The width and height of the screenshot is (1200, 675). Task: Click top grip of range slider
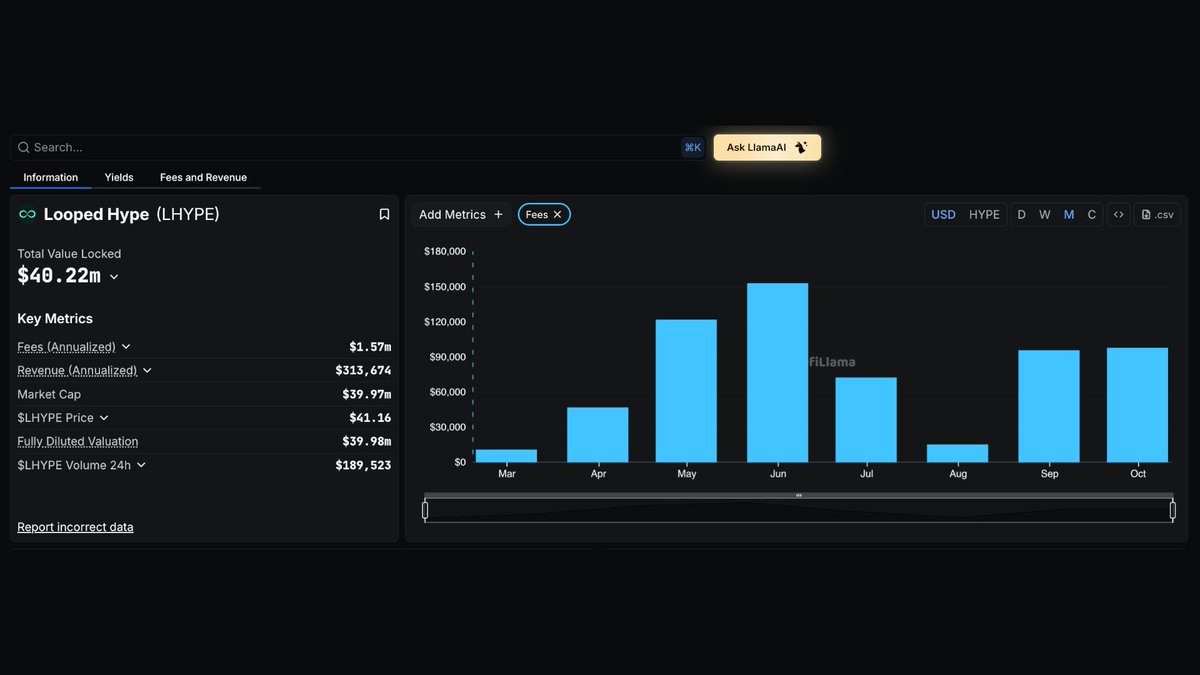point(799,495)
